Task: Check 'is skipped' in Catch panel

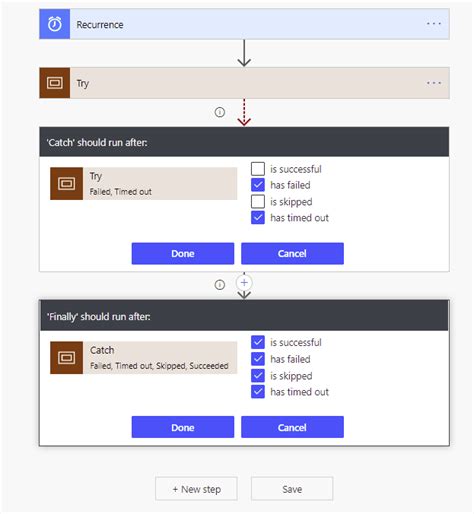Action: point(258,201)
